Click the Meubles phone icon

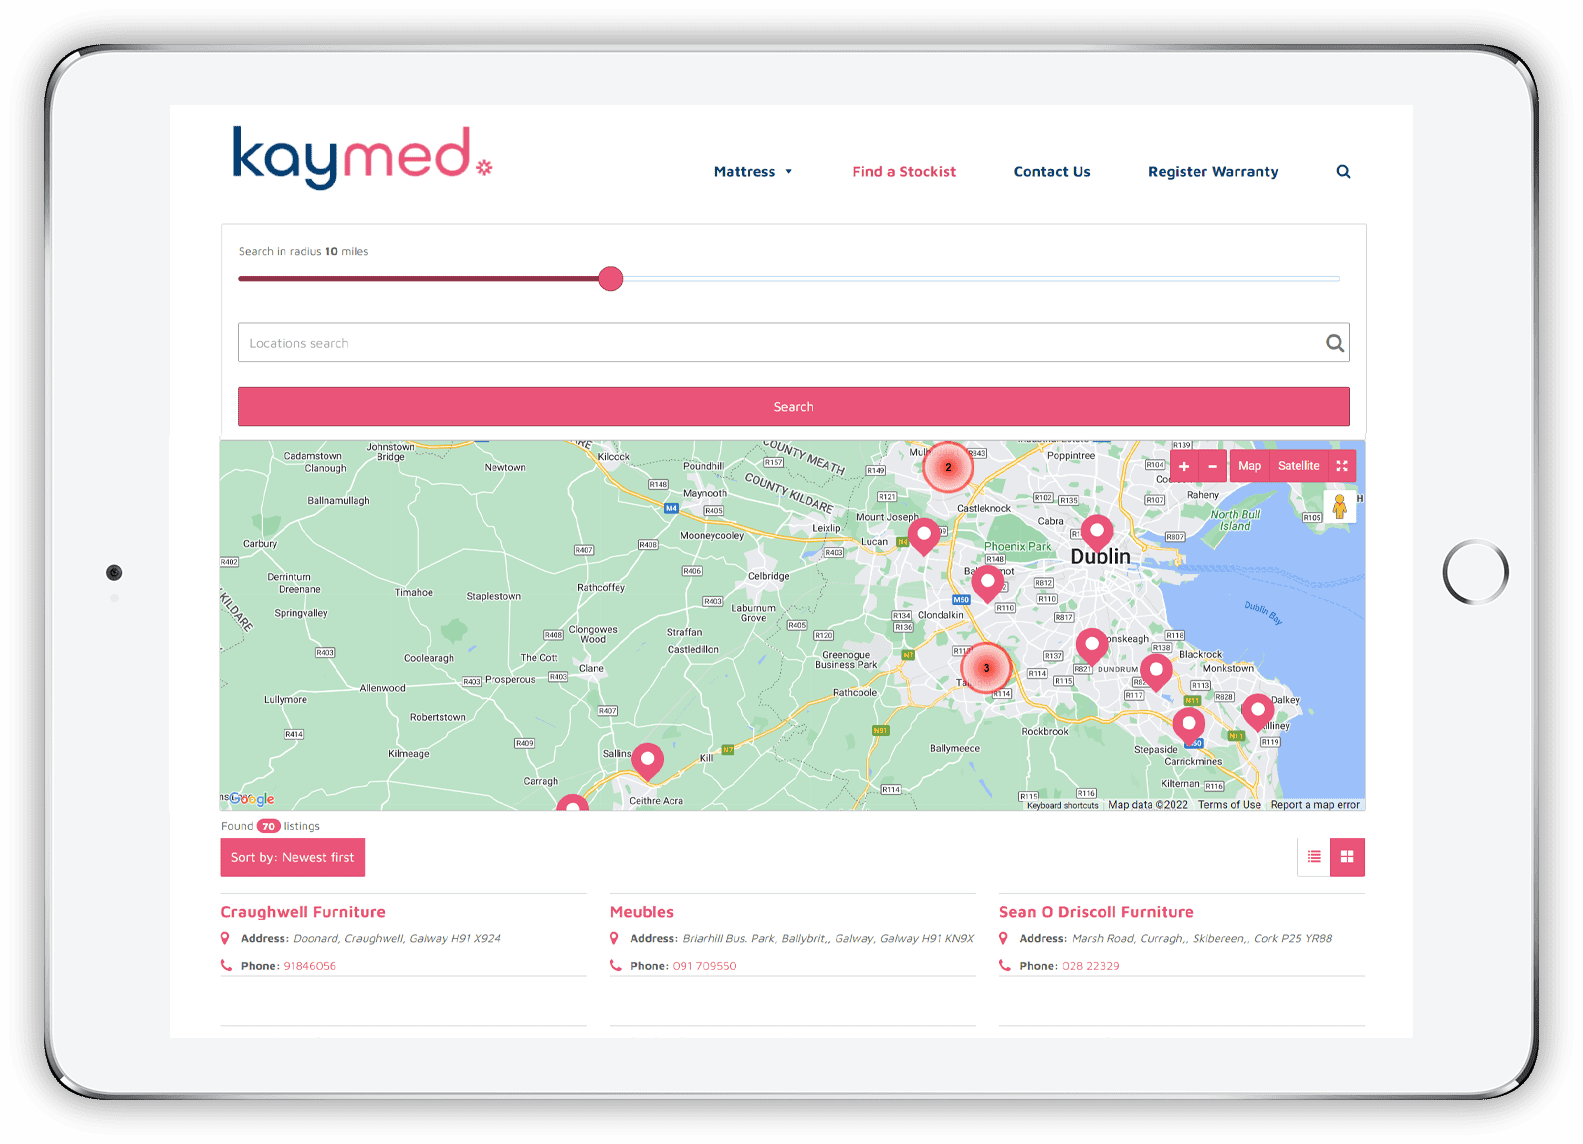(x=615, y=966)
